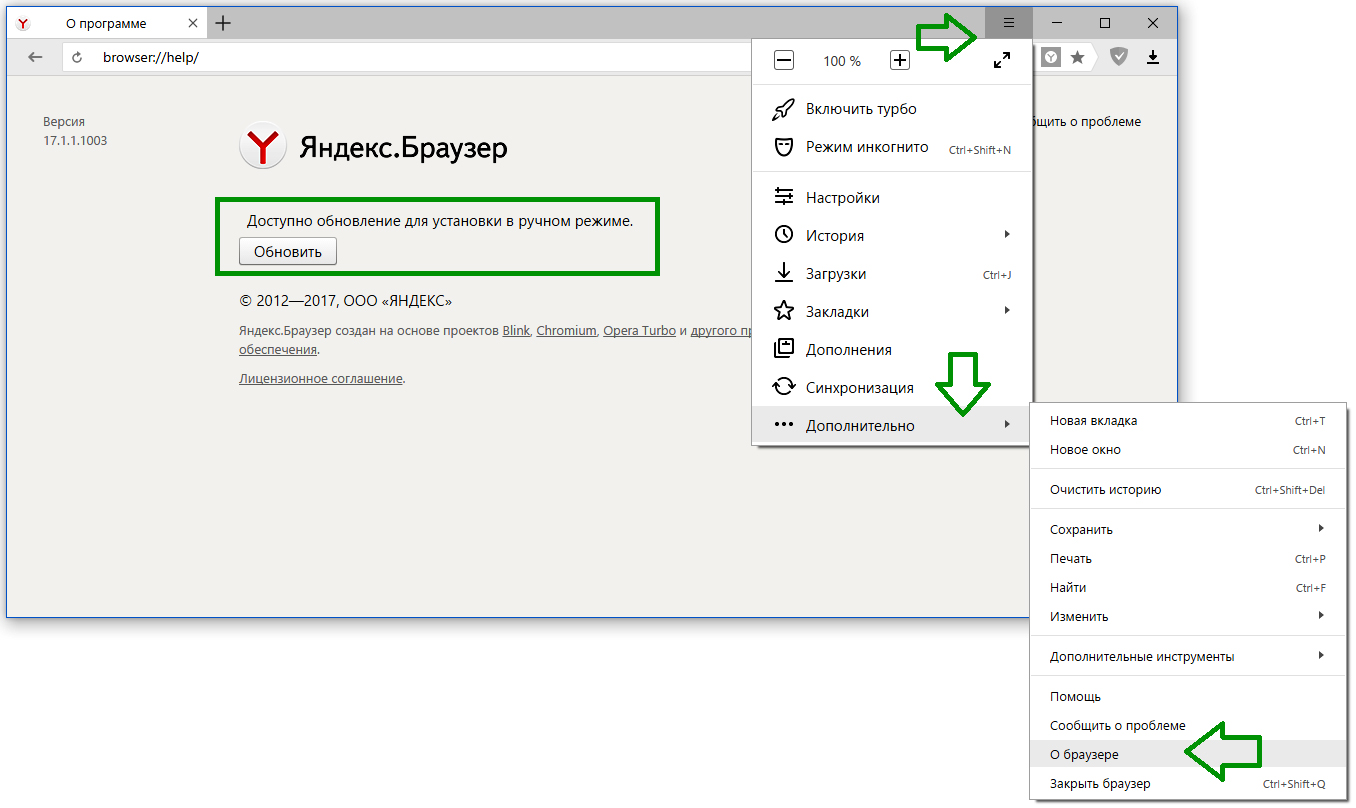Enter fullscreen with the expand arrows icon
Image resolution: width=1356 pixels, height=808 pixels.
point(1001,61)
